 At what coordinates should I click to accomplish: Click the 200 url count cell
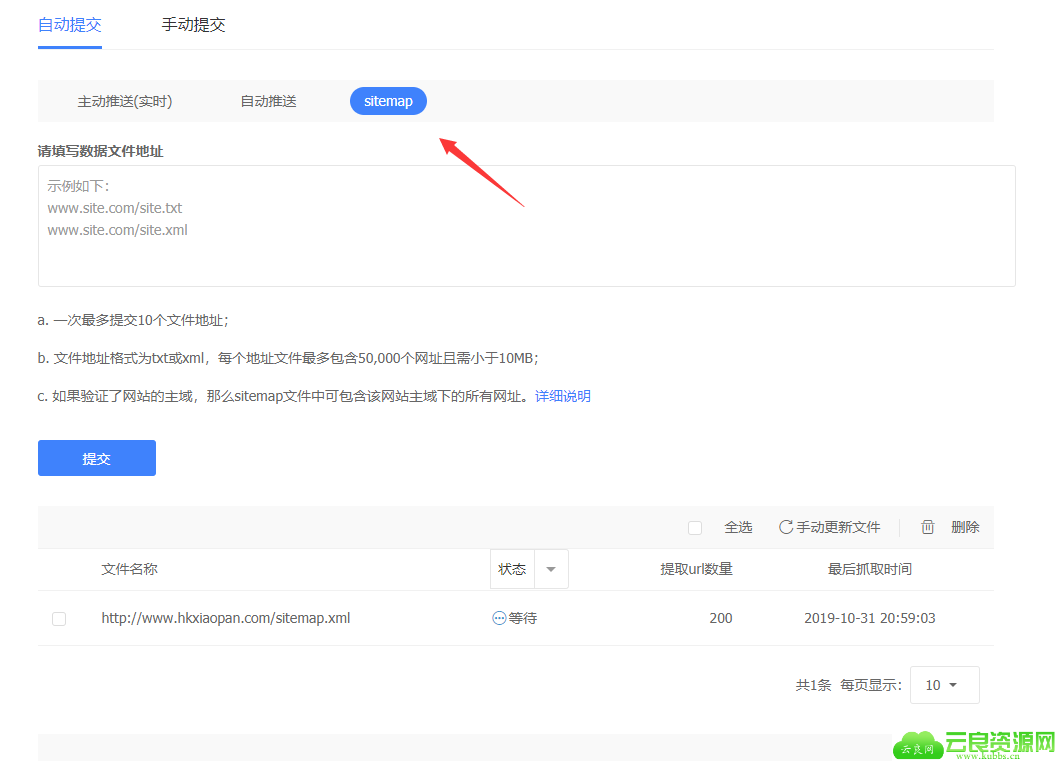click(x=721, y=618)
